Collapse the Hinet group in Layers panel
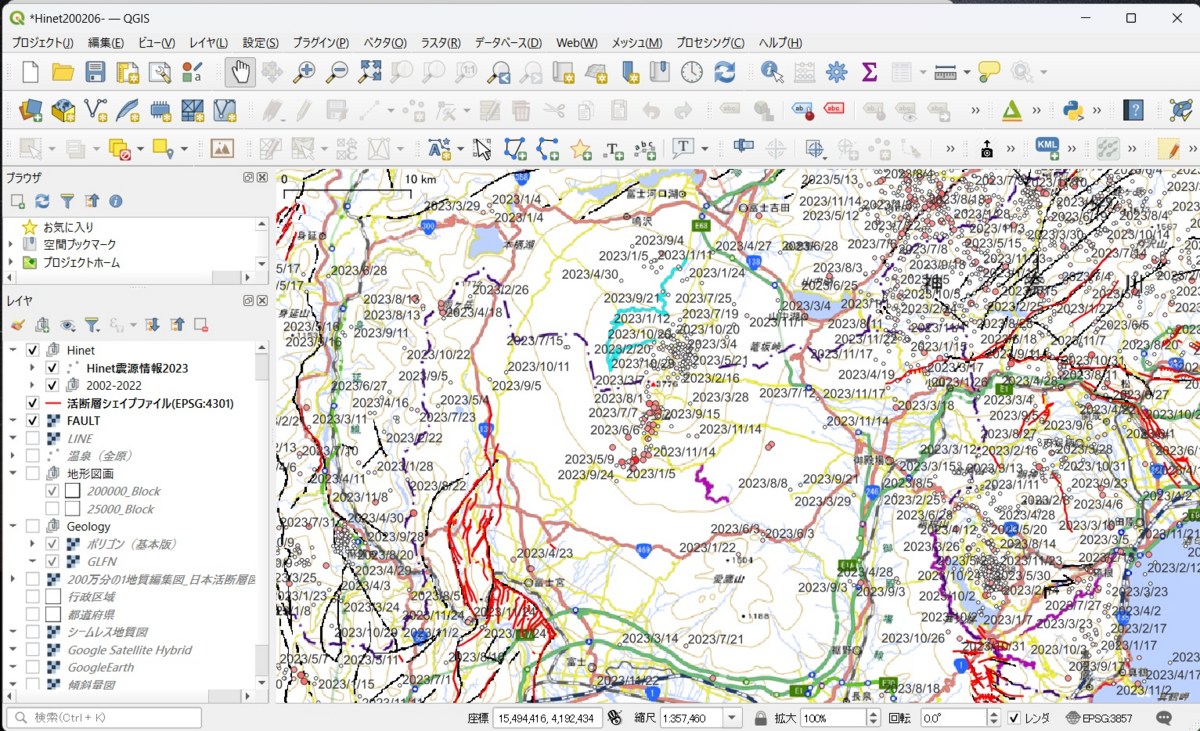 (13, 350)
